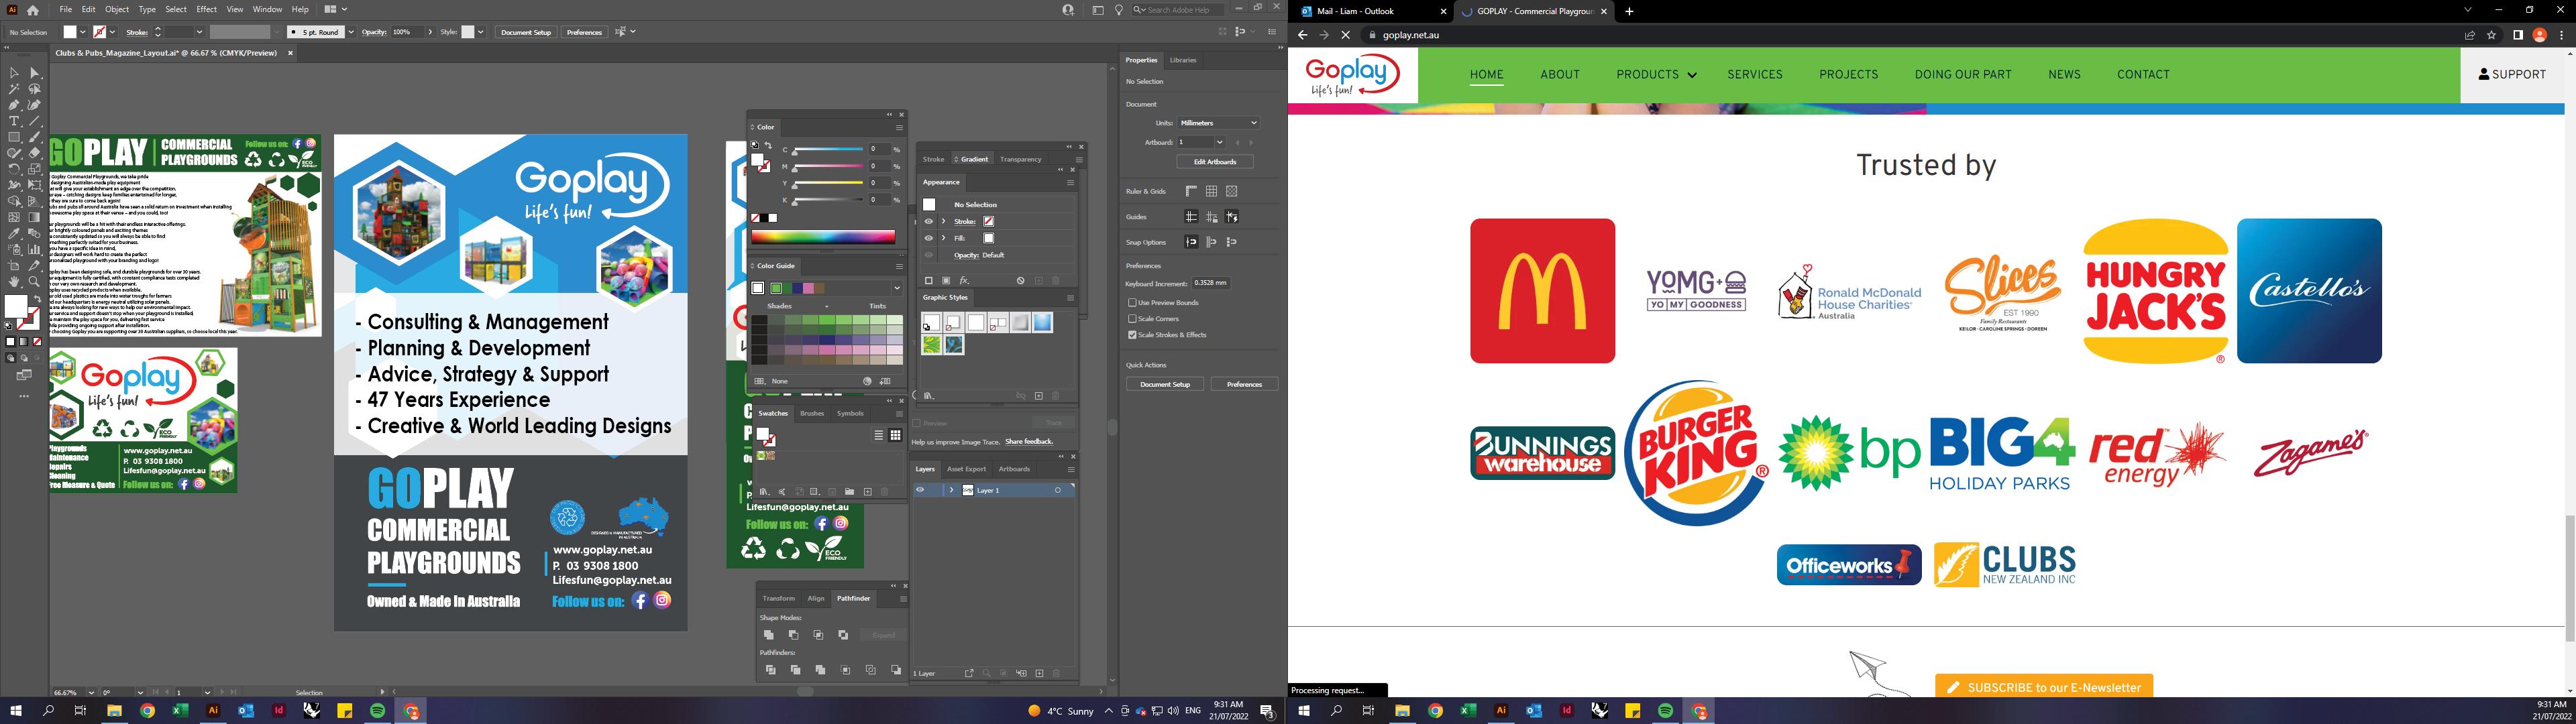2576x724 pixels.
Task: Hide Layer 1 visibility eye
Action: tap(920, 490)
